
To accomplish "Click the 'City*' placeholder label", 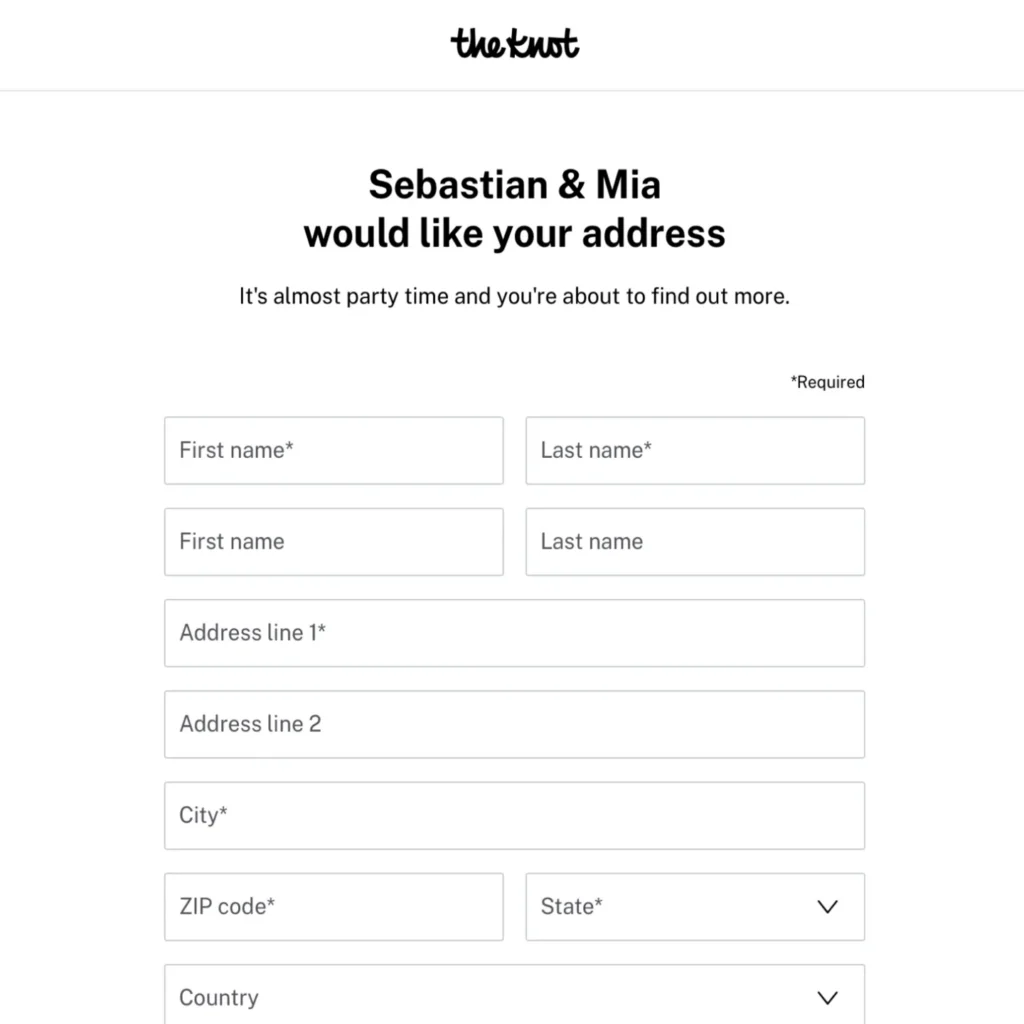I will [203, 816].
